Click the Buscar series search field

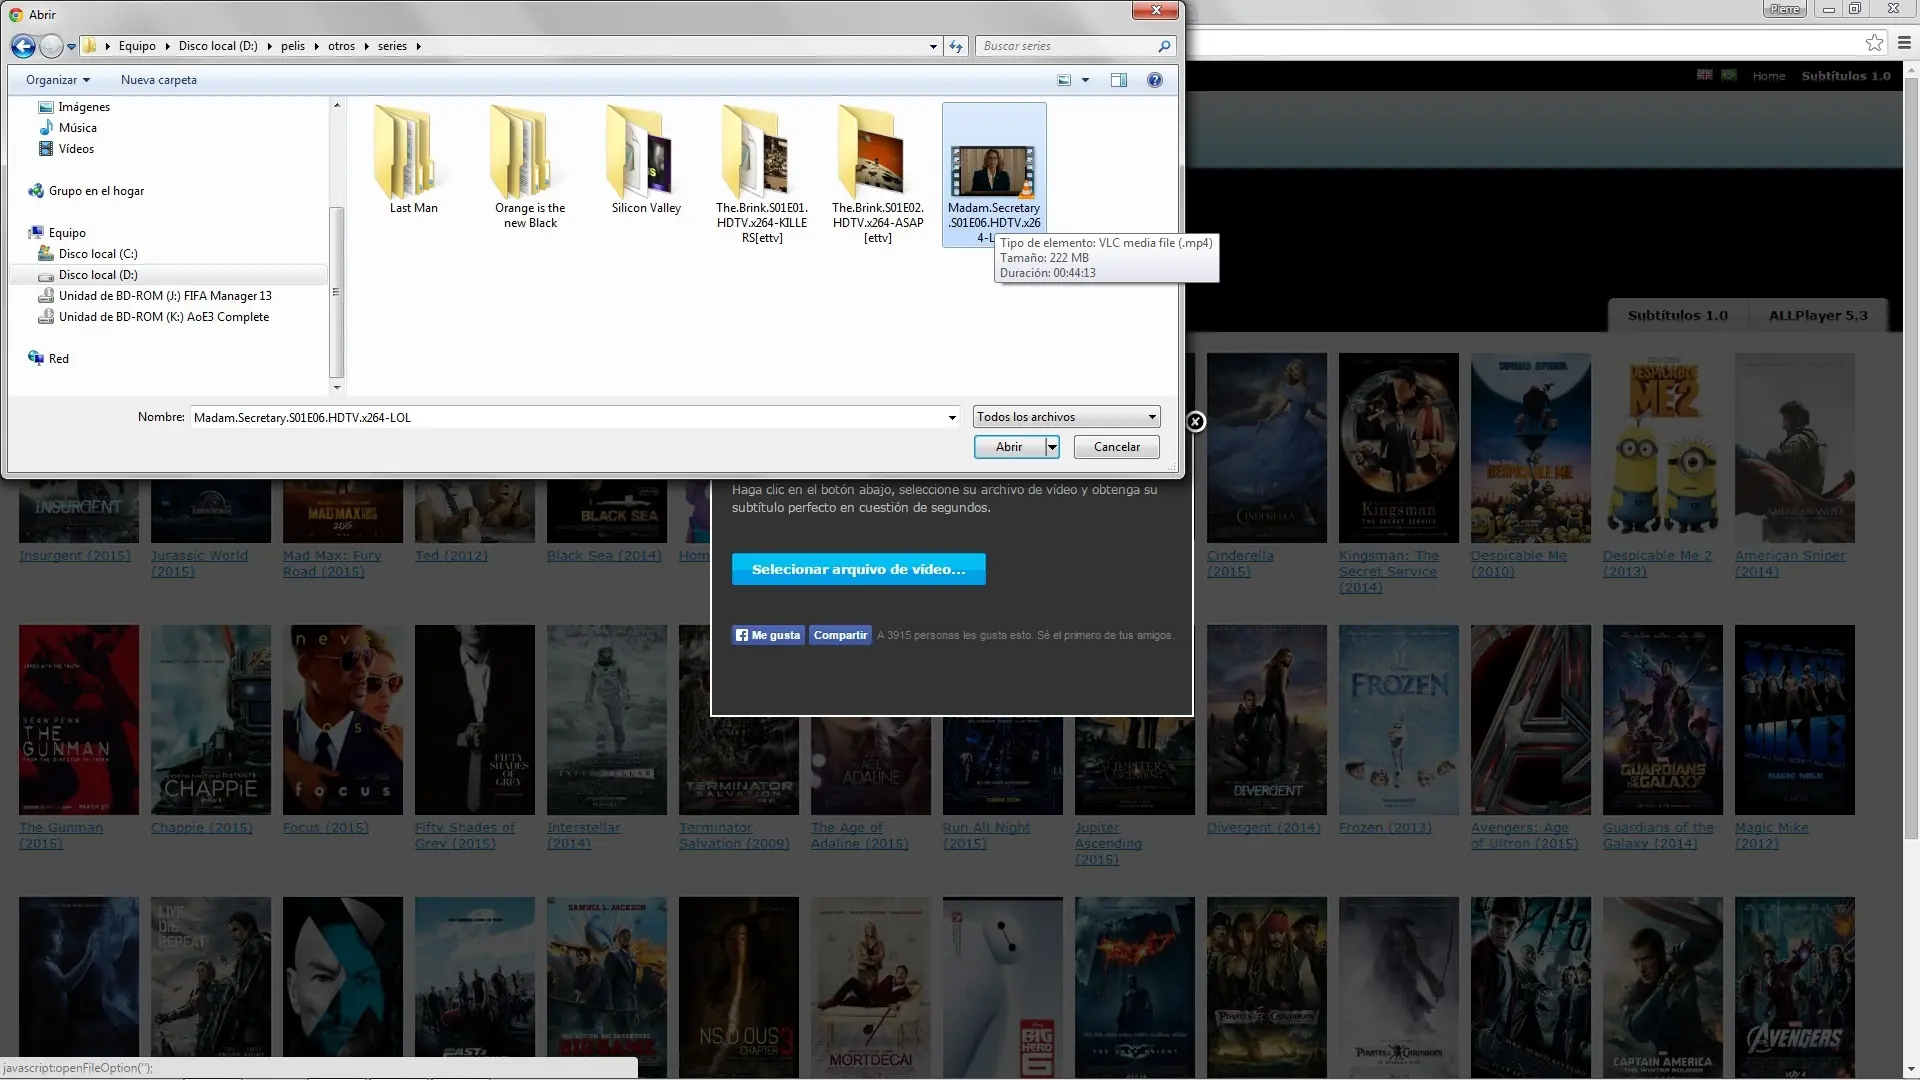pyautogui.click(x=1066, y=46)
